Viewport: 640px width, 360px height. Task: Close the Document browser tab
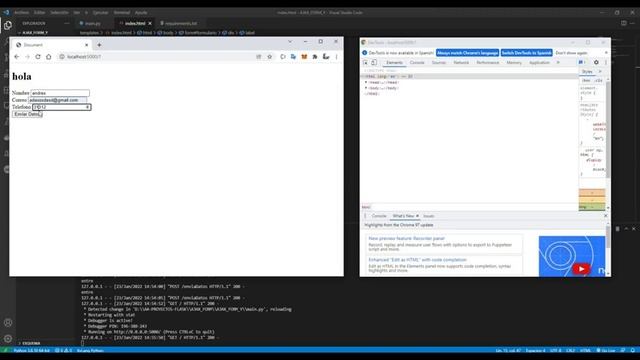click(x=87, y=45)
